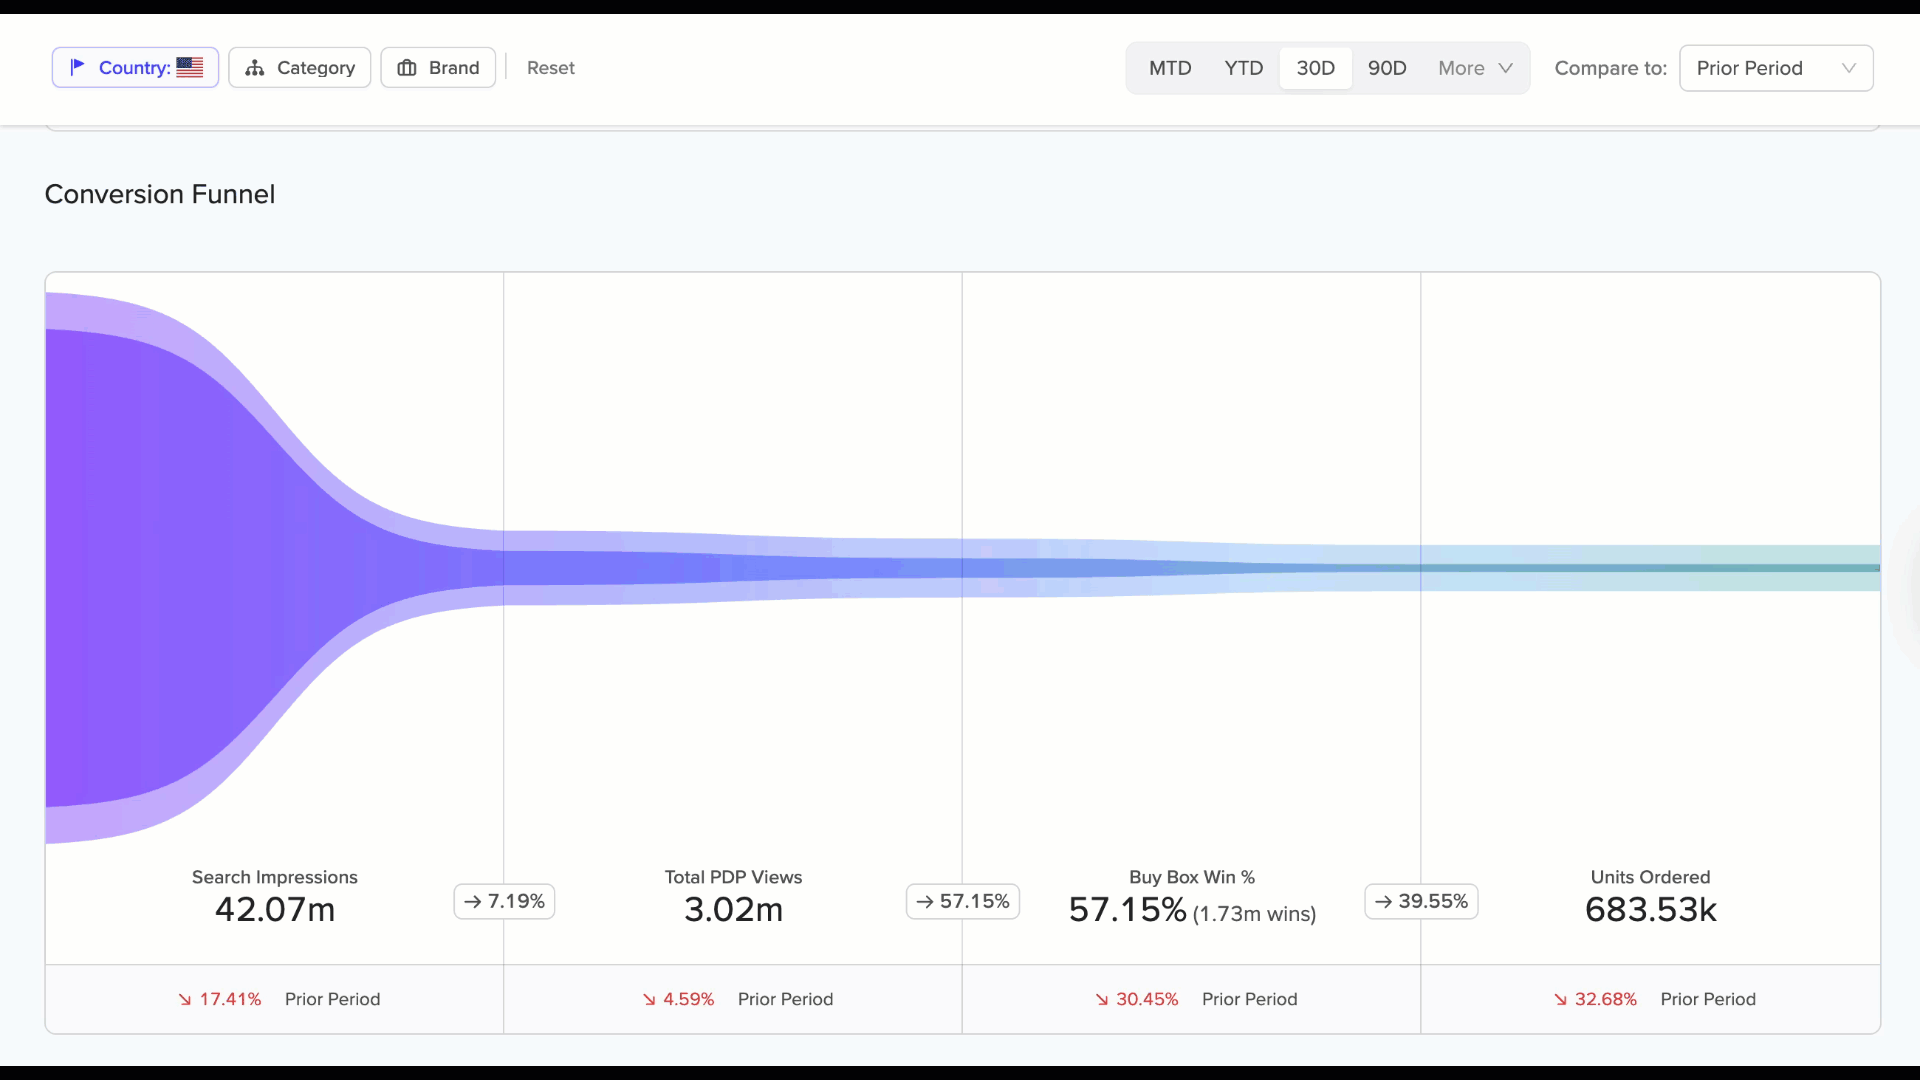Click the 17.41% decrease for Search Impressions
Screen dimensions: 1920x1080
230,999
